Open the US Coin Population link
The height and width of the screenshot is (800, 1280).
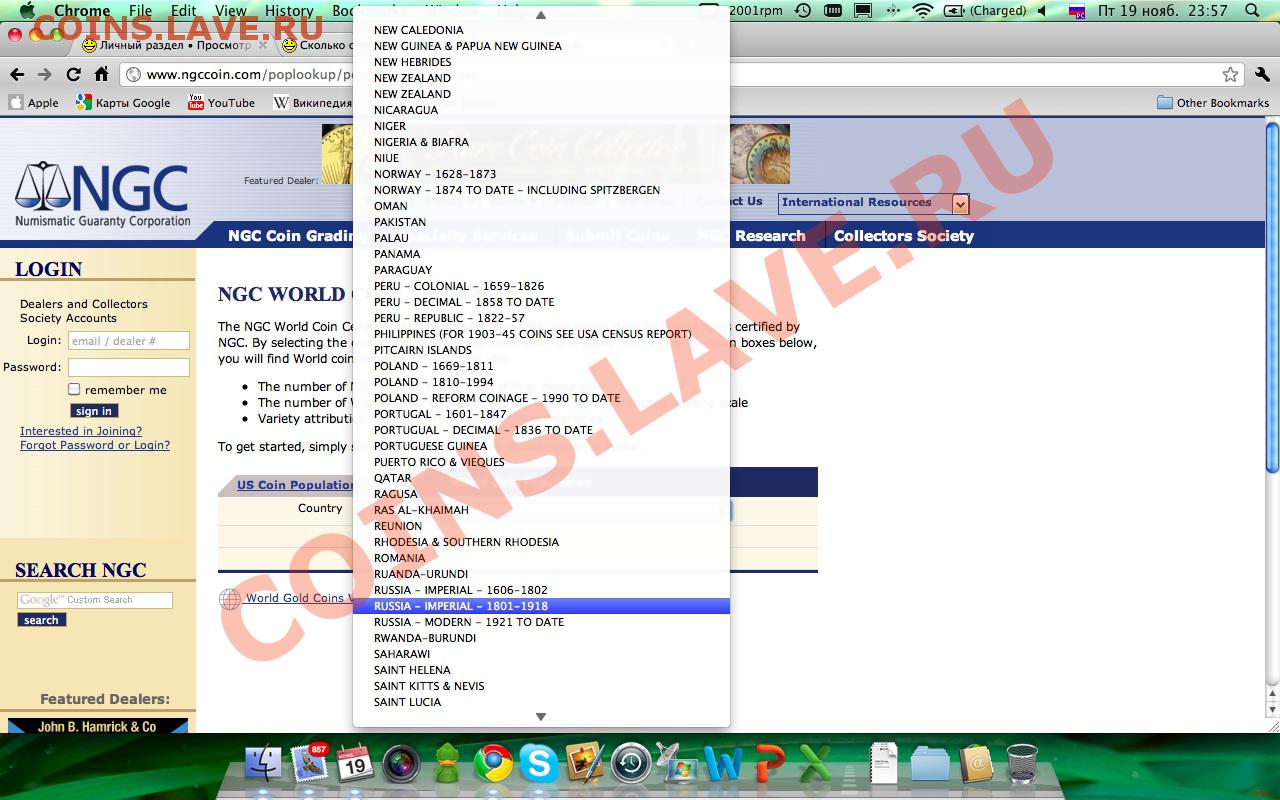295,485
